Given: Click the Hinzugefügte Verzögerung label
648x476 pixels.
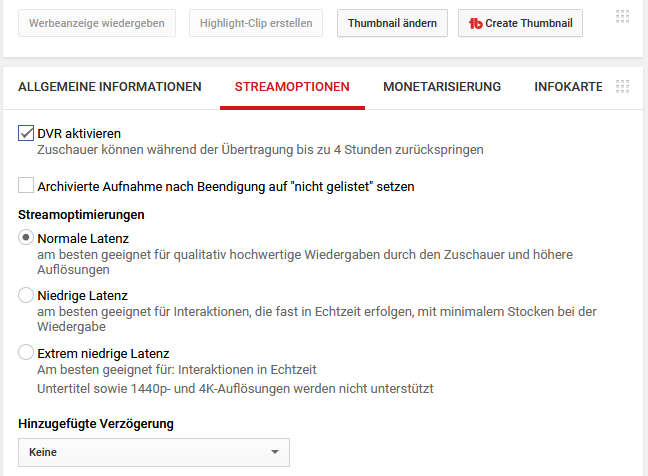Looking at the screenshot, I should click(x=96, y=423).
